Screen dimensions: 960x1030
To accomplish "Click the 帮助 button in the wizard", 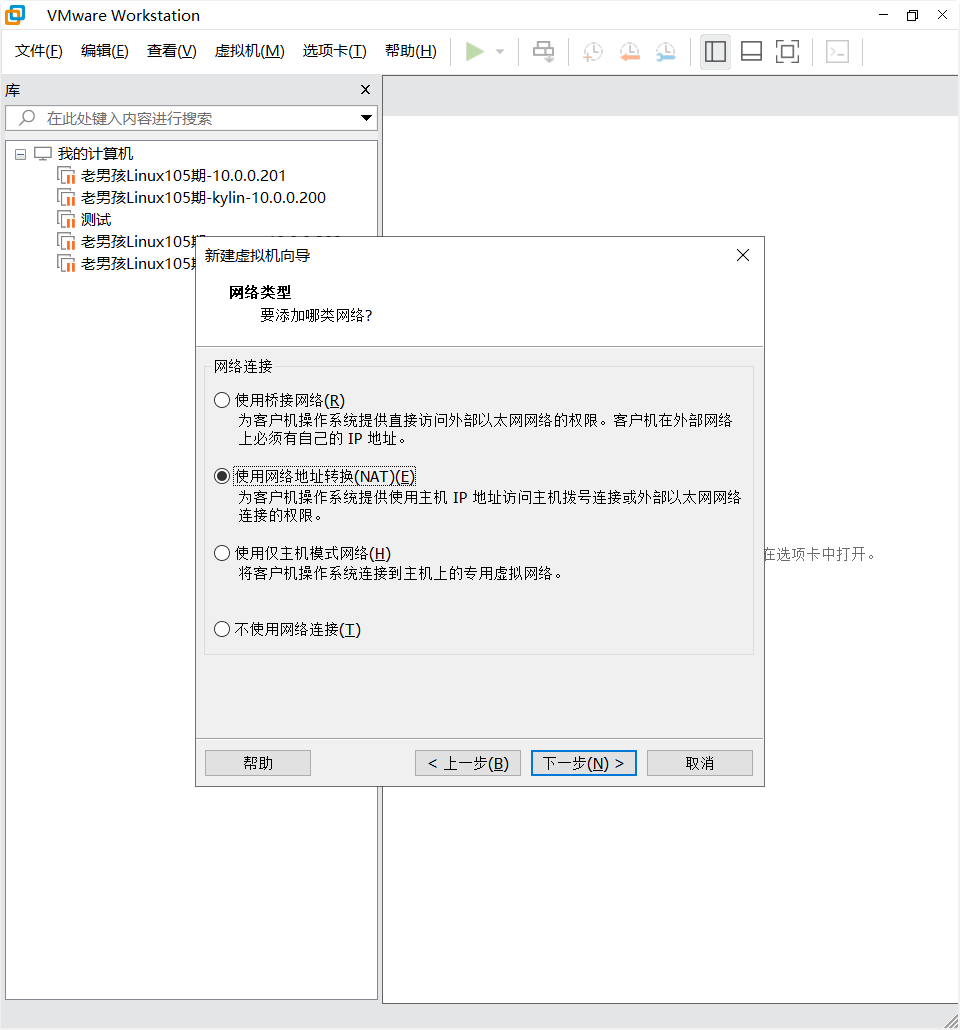I will [x=258, y=763].
